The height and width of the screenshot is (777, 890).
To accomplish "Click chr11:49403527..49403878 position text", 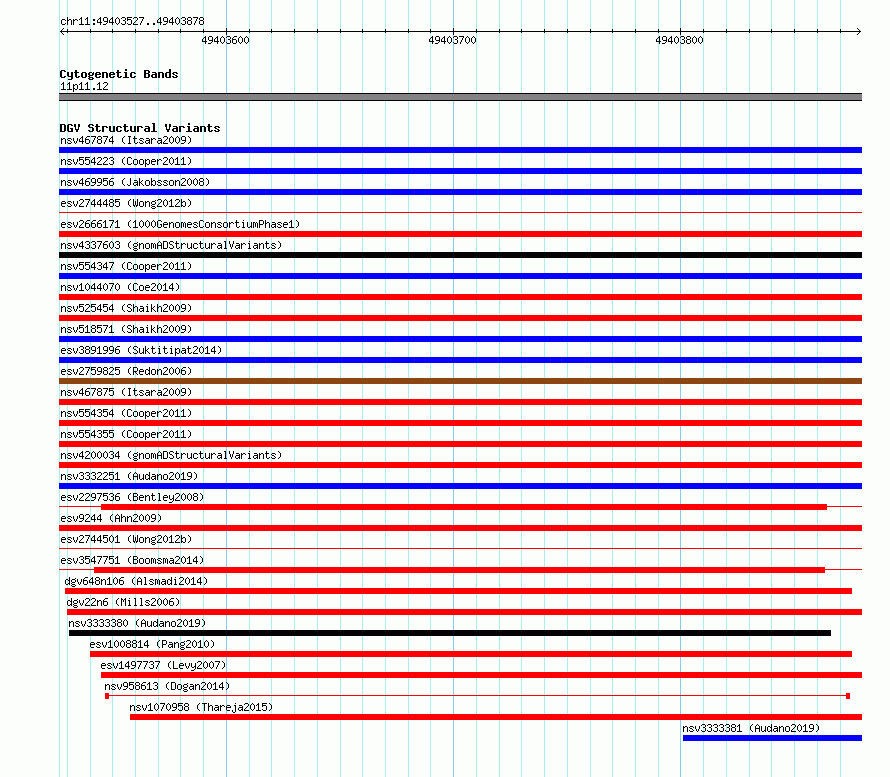I will click(x=132, y=21).
